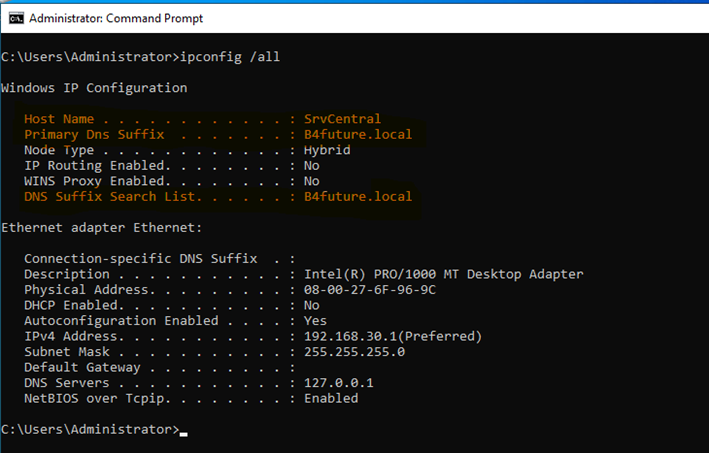This screenshot has height=453, width=709.
Task: Click the DHCP Enabled No value
Action: point(311,305)
